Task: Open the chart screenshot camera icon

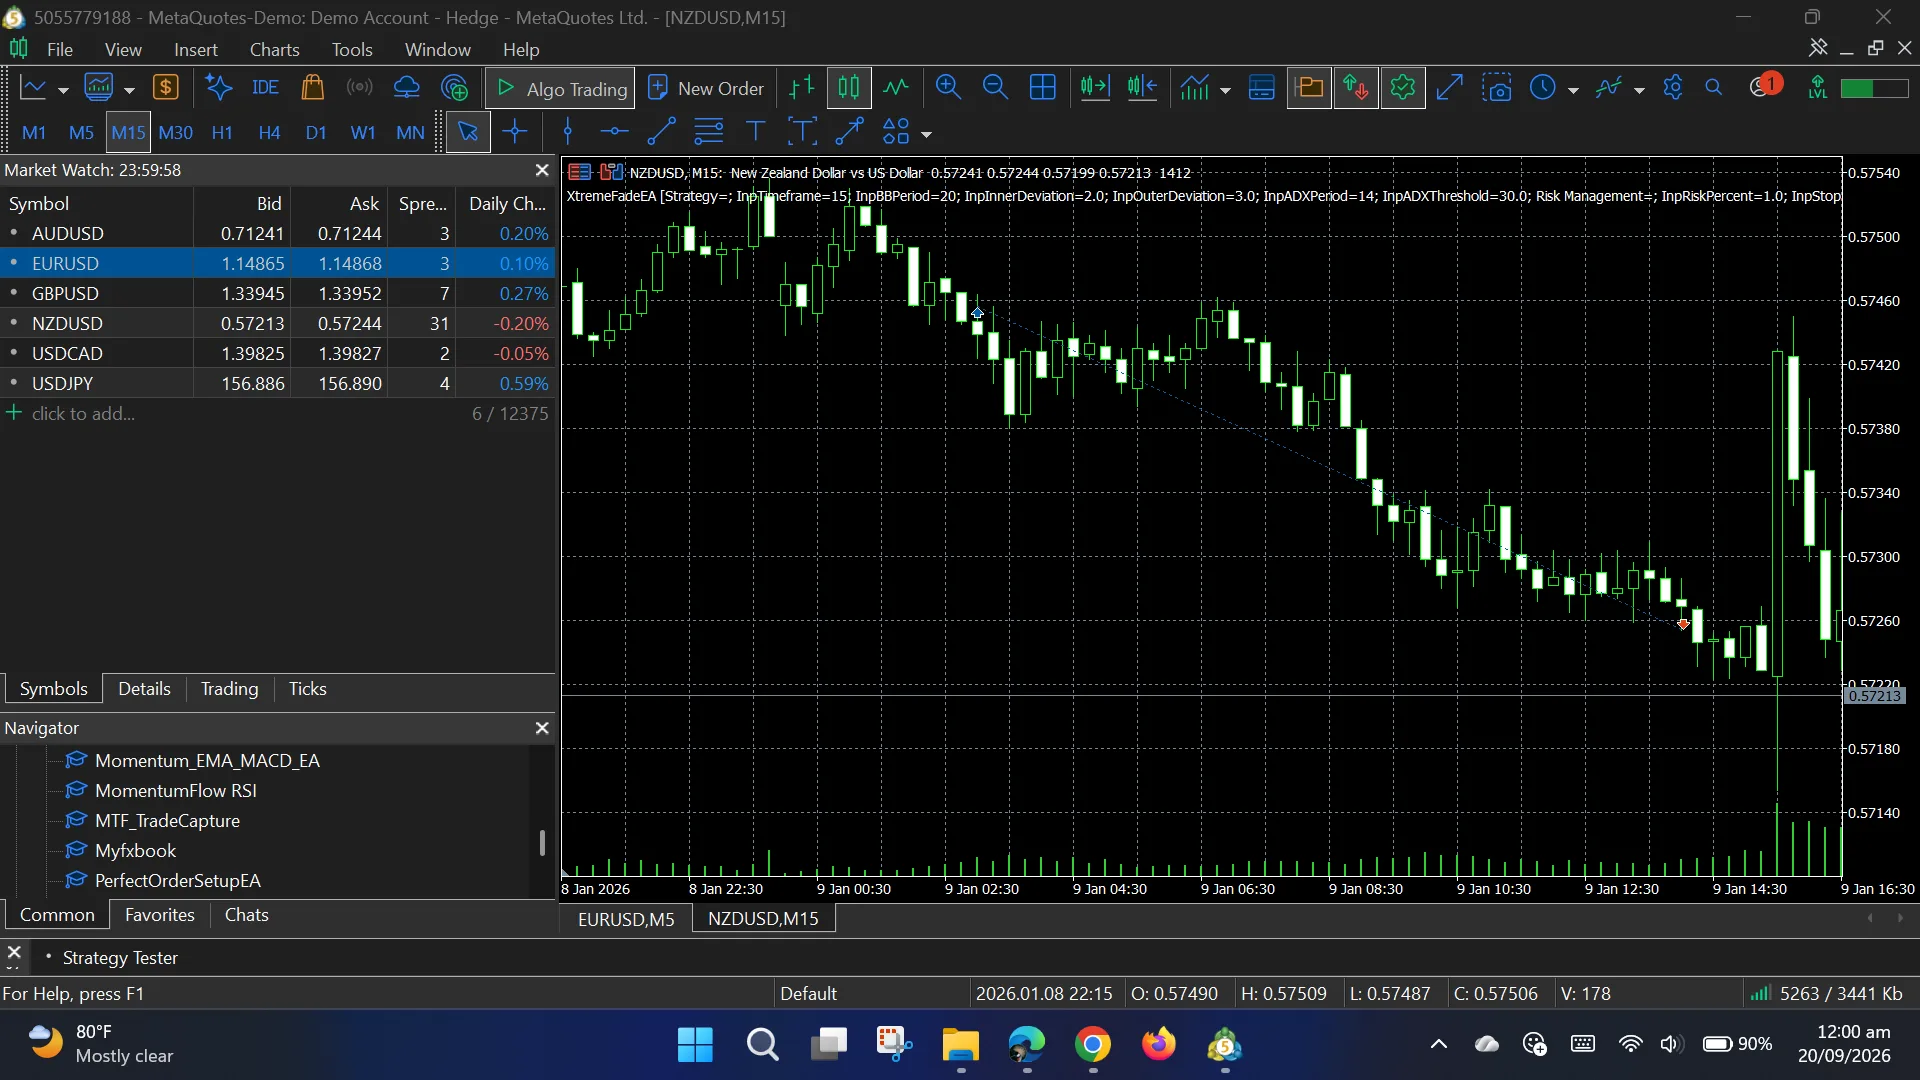Action: click(1497, 88)
